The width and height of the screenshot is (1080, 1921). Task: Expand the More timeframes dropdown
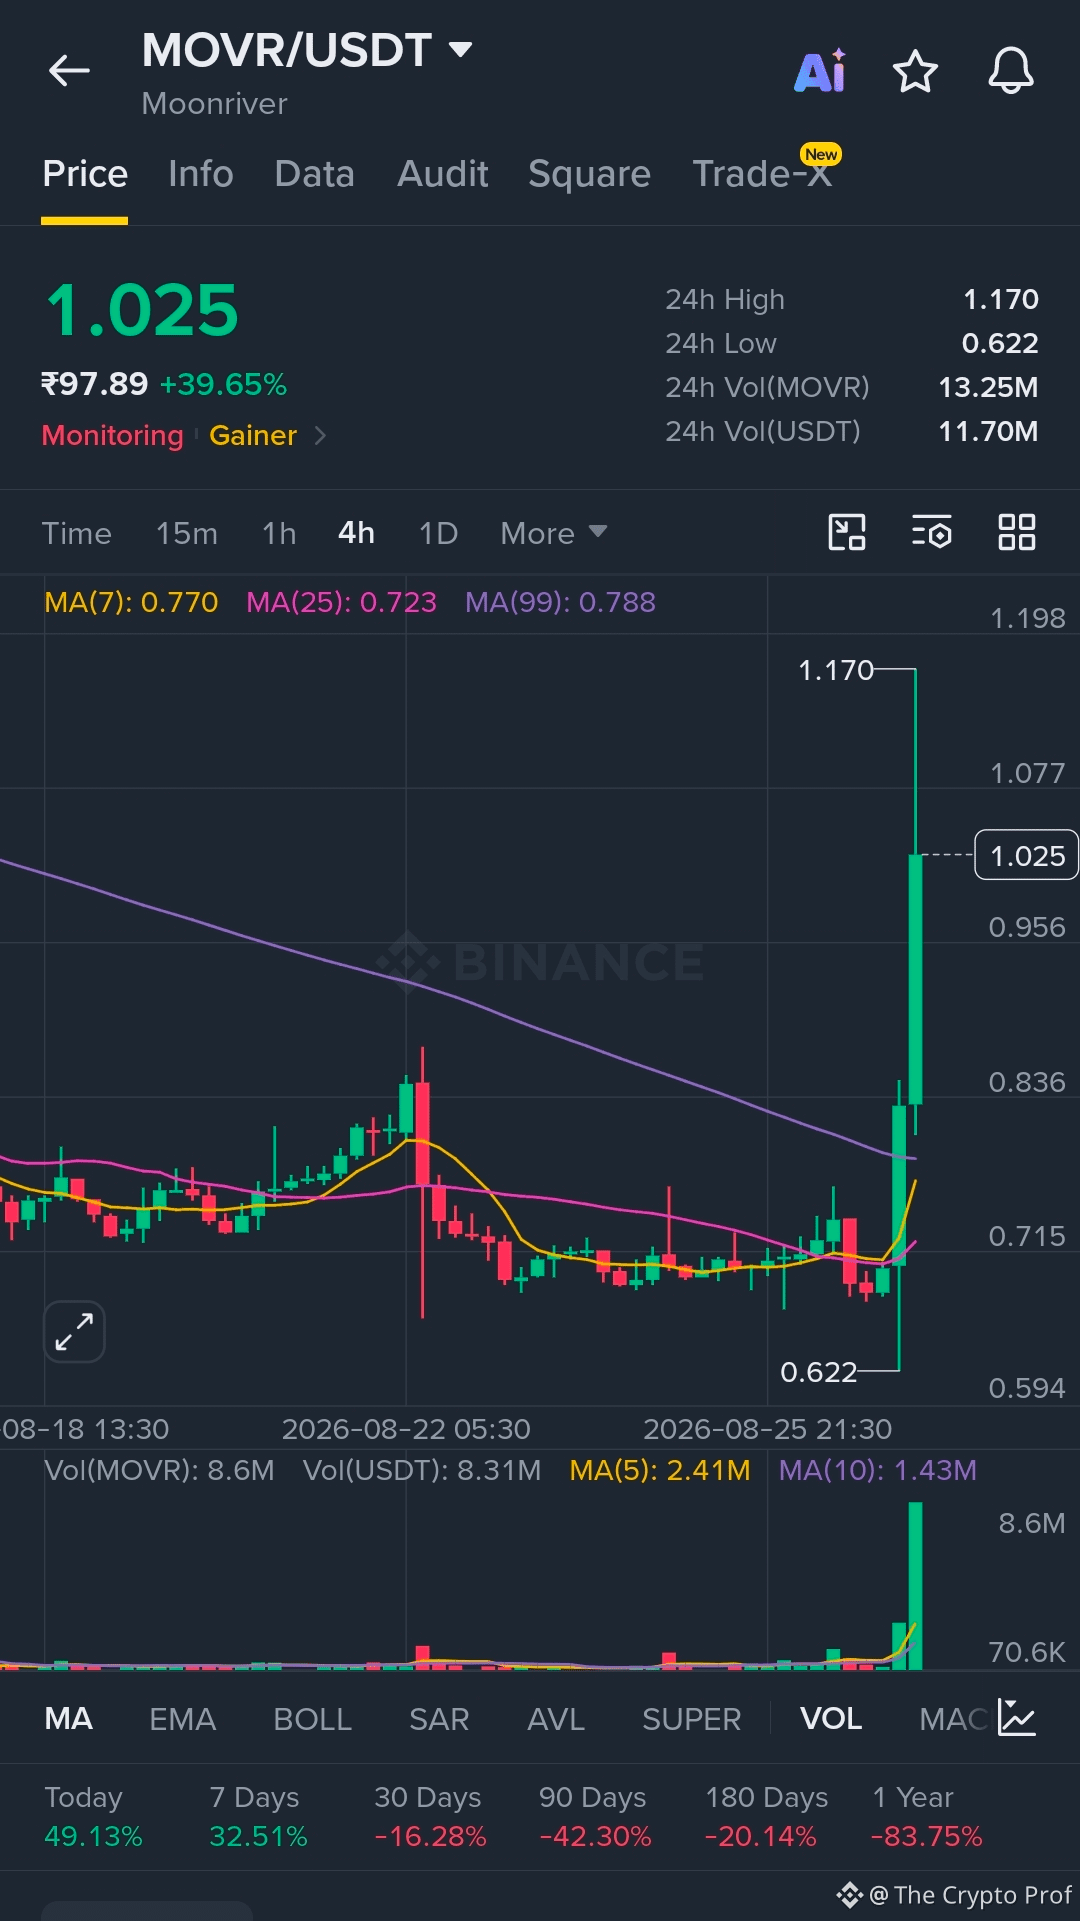[x=554, y=533]
